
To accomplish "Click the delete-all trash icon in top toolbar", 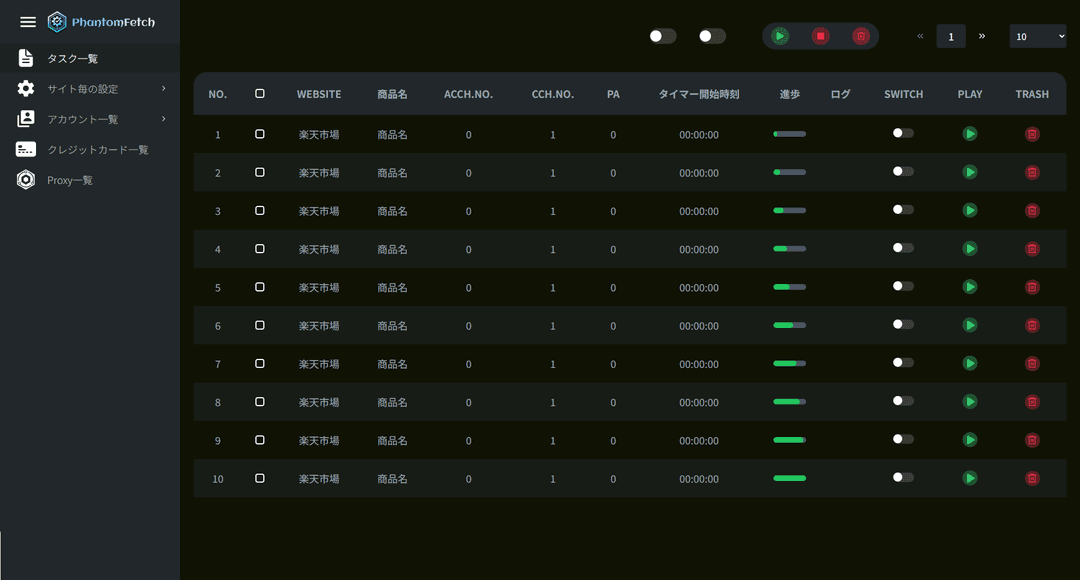I will click(x=860, y=36).
